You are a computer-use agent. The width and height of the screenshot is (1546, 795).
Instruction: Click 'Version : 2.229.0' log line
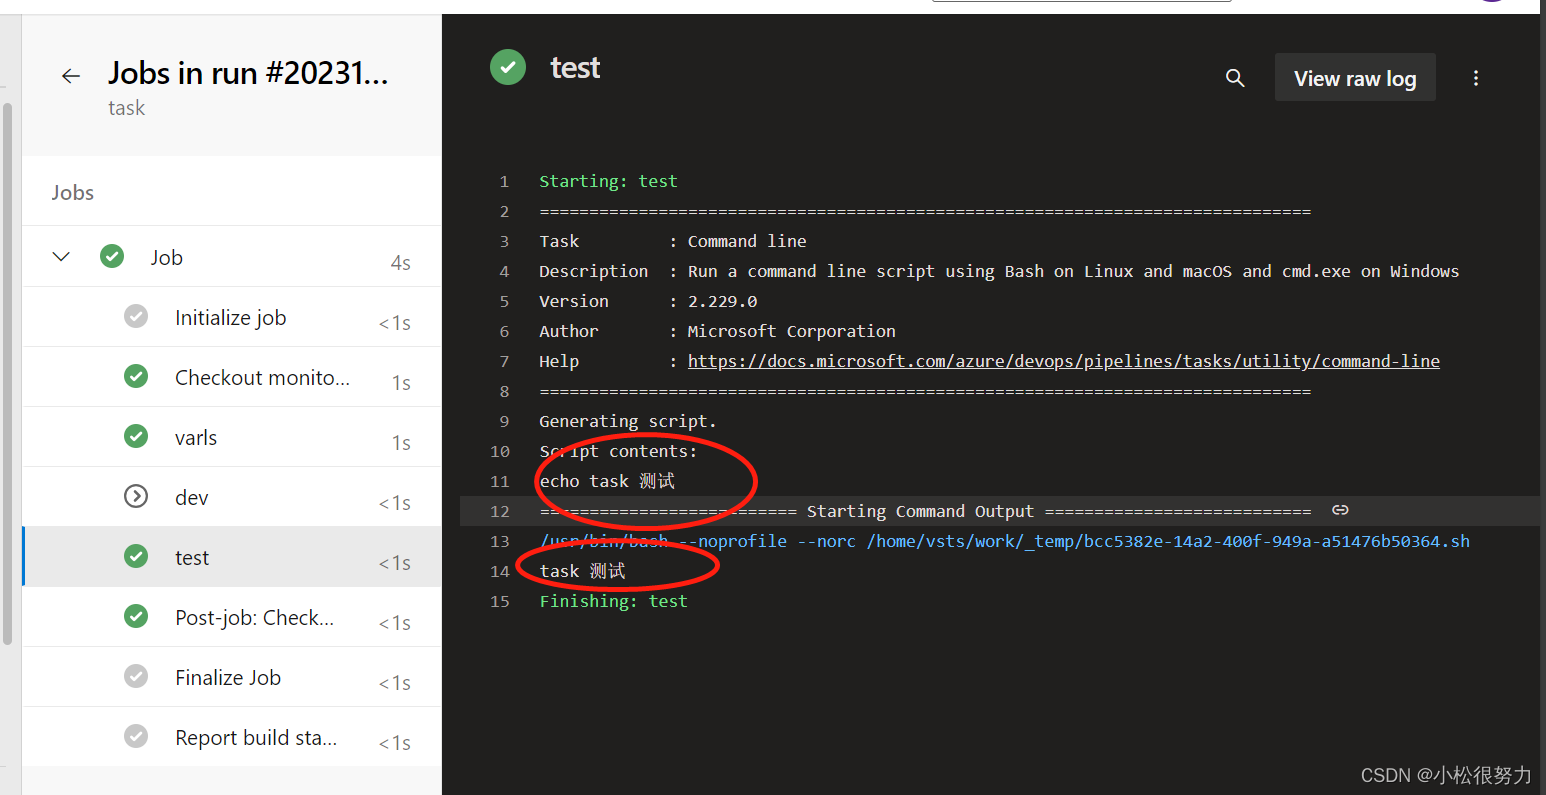648,301
